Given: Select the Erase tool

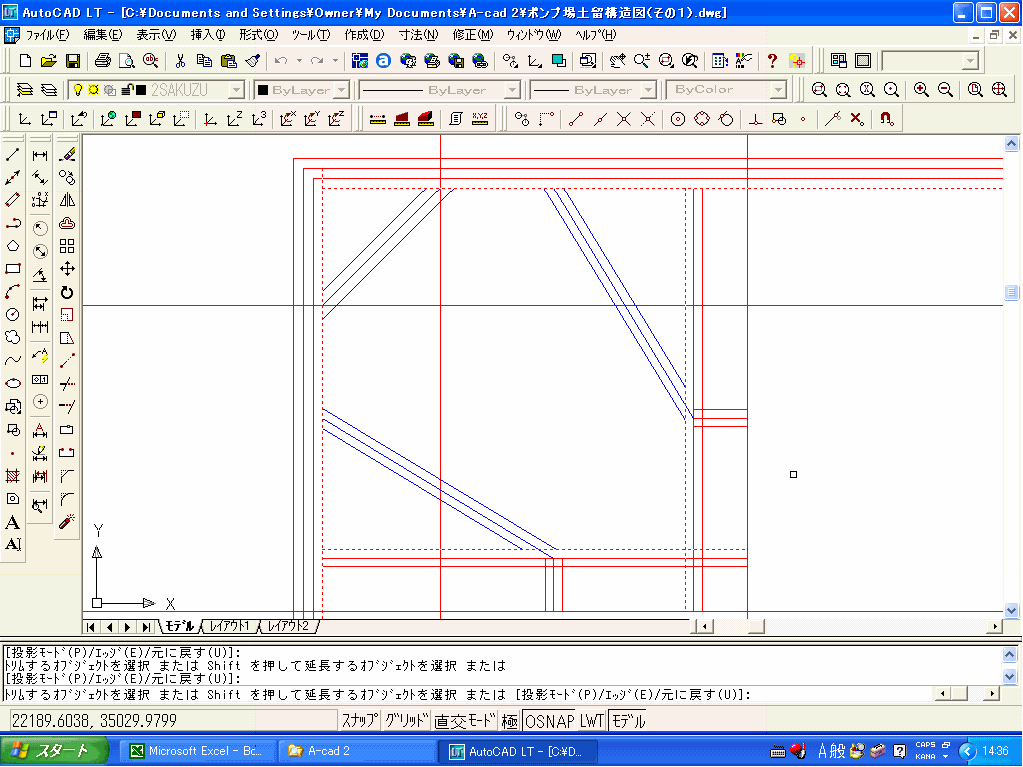Looking at the screenshot, I should point(67,155).
